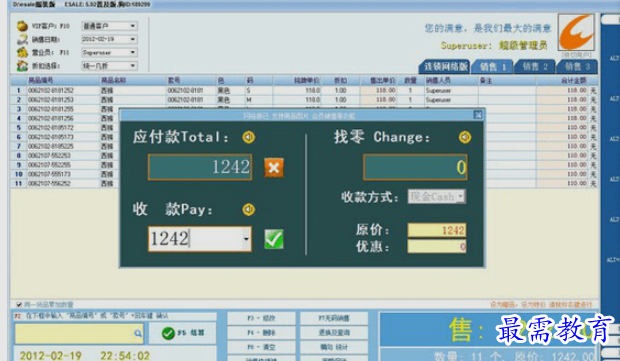The image size is (620, 361).
Task: Play the 收款Pay speaker icon
Action: (x=249, y=209)
